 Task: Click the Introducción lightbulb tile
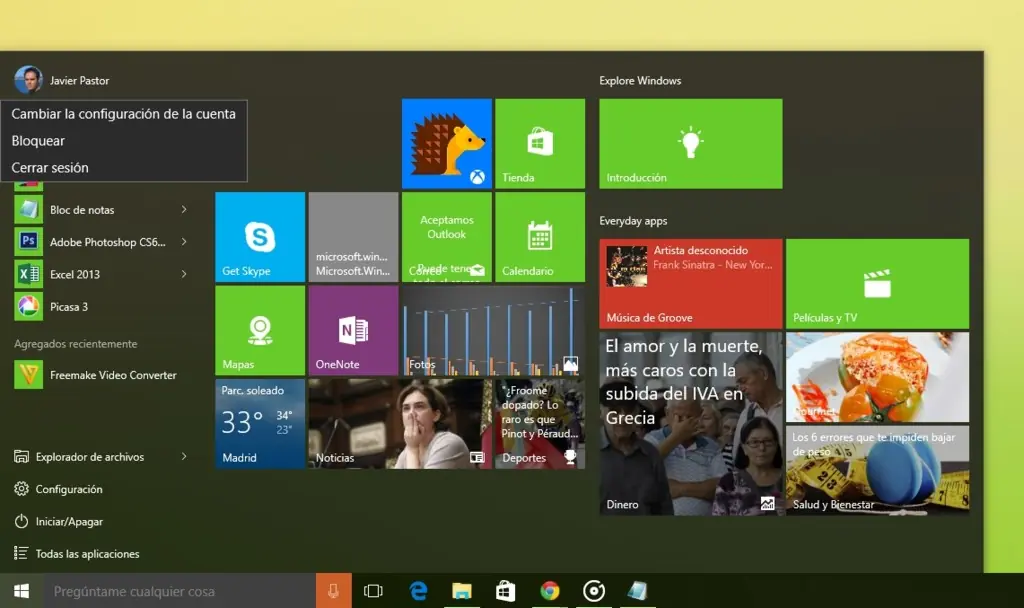(690, 143)
